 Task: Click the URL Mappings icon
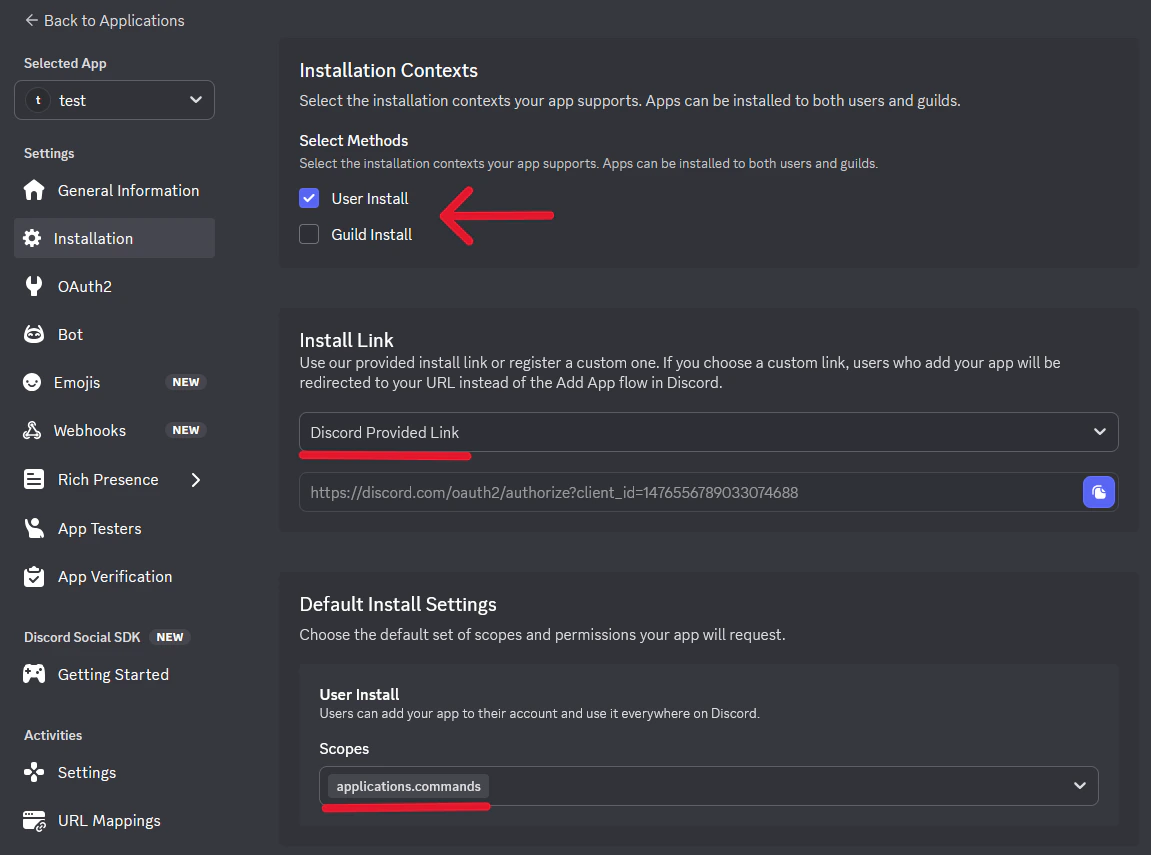(x=35, y=820)
